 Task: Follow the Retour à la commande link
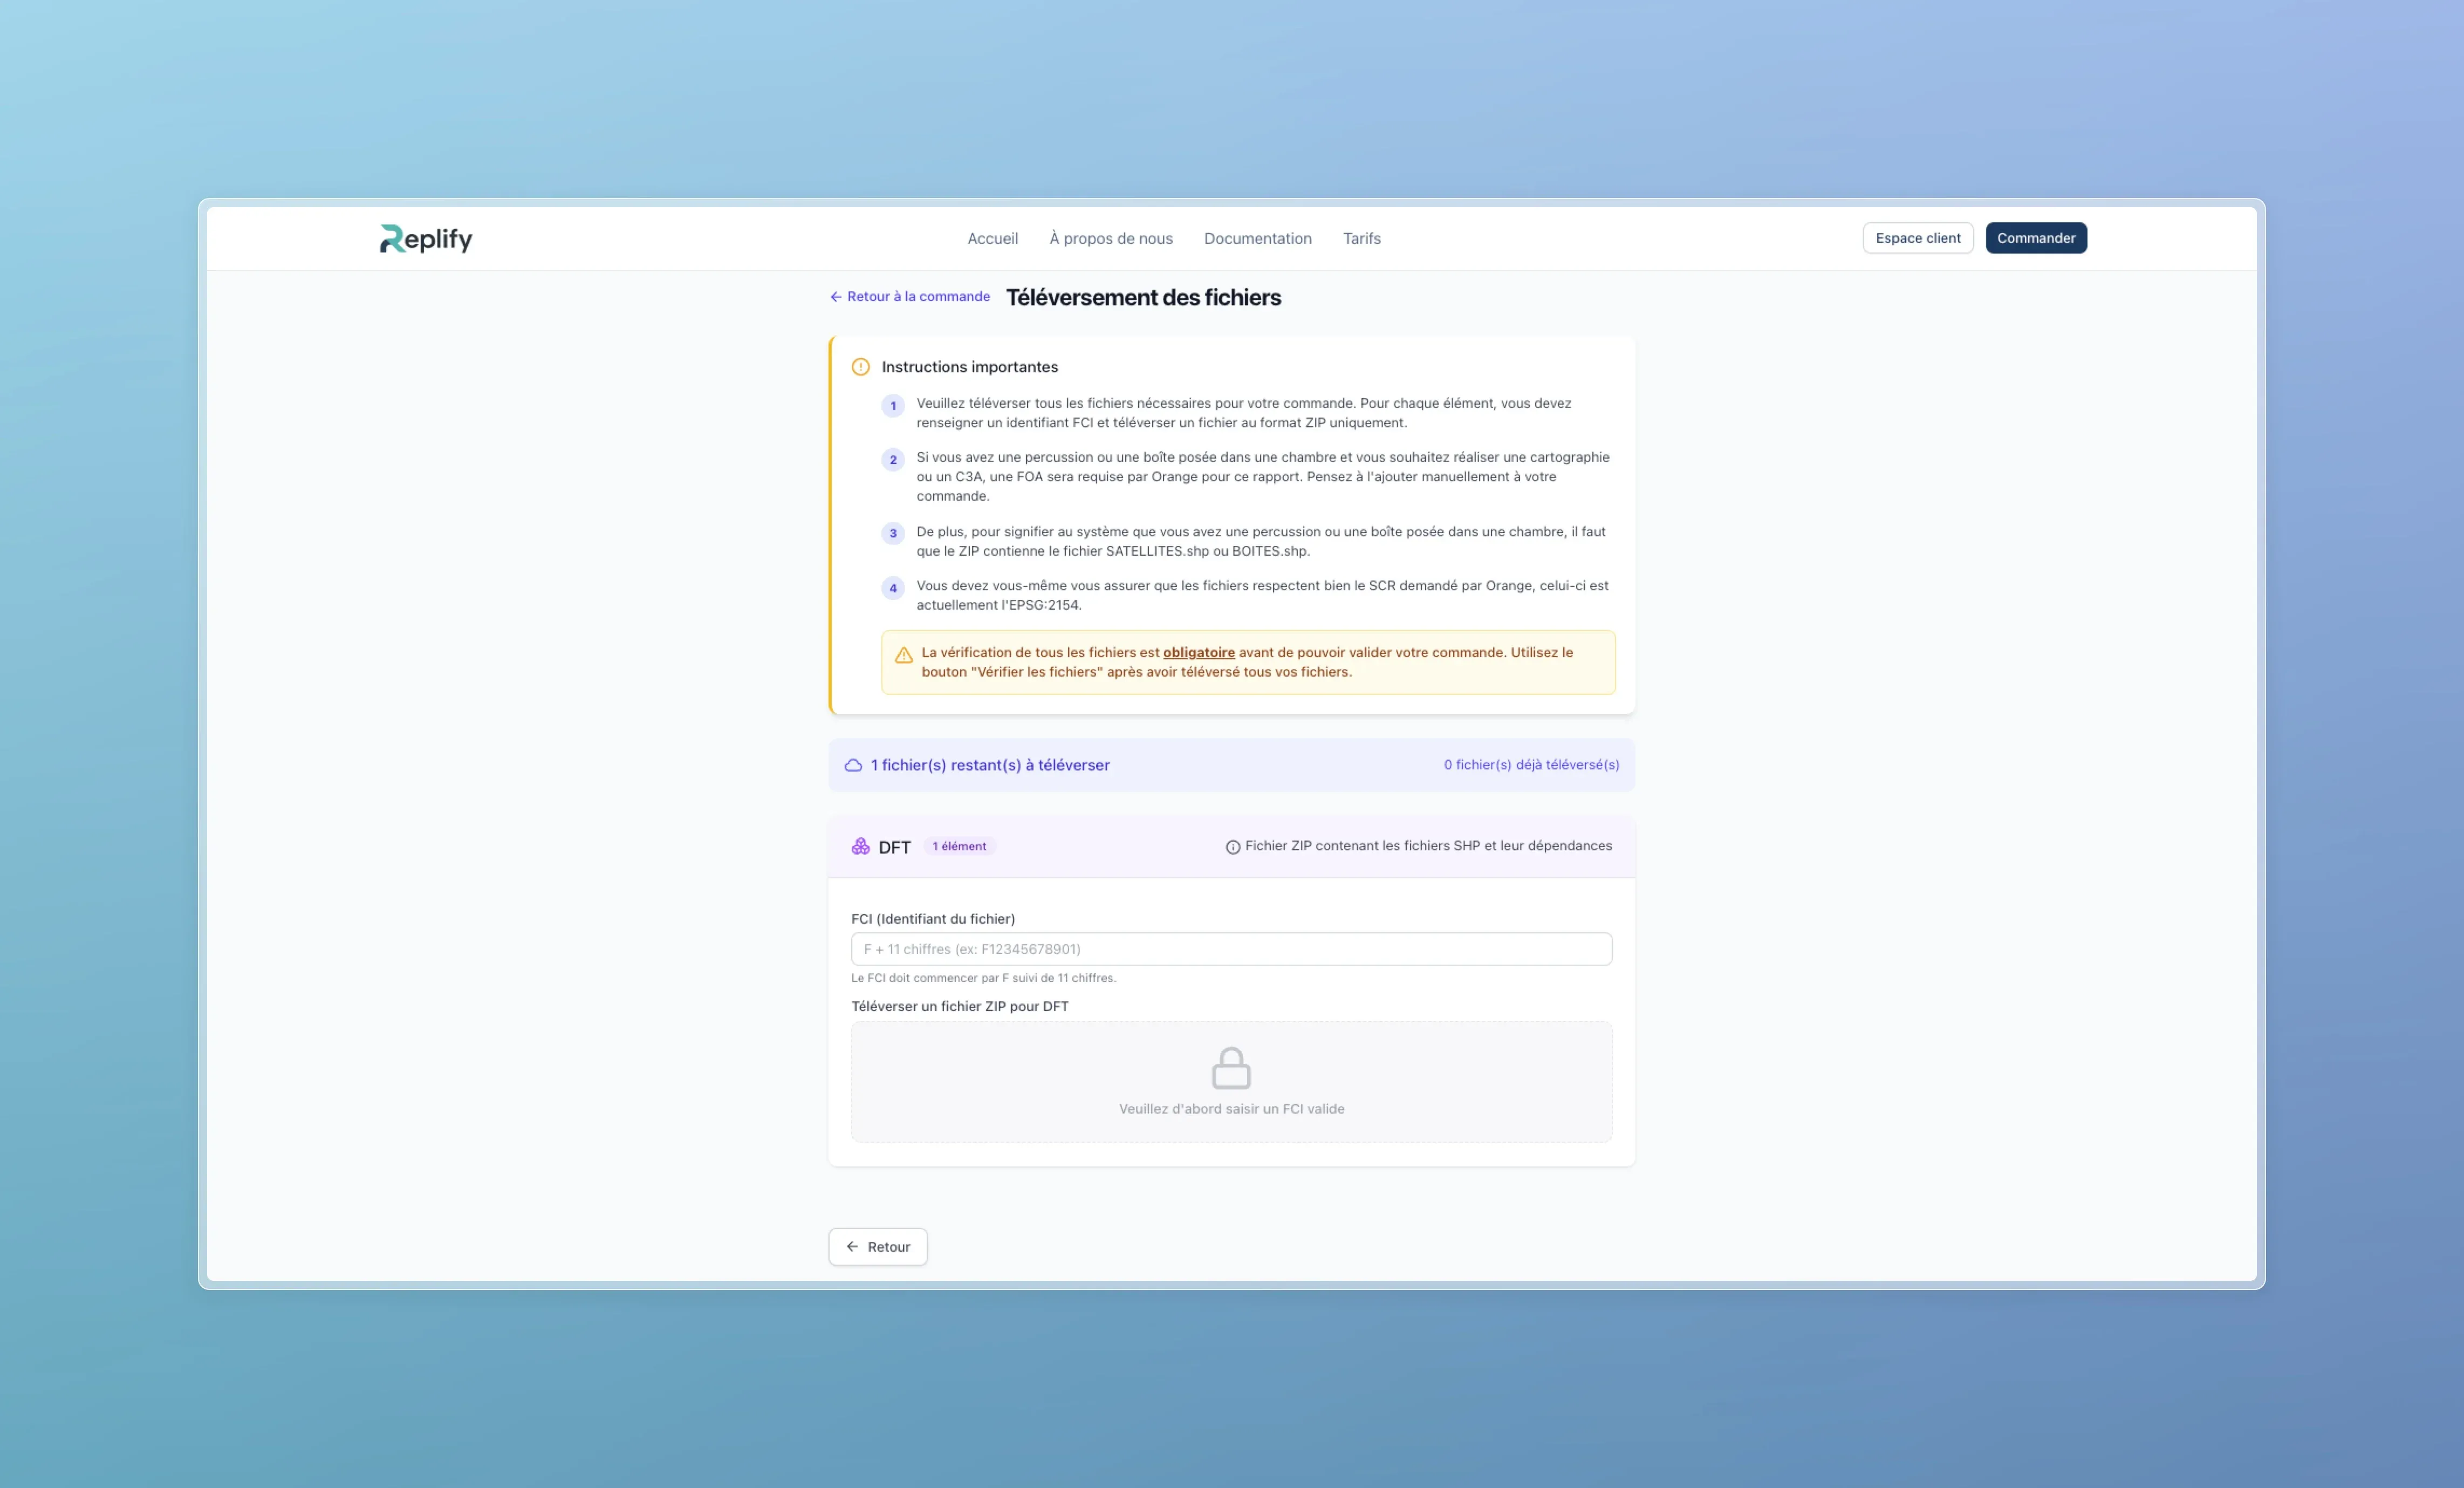(909, 297)
